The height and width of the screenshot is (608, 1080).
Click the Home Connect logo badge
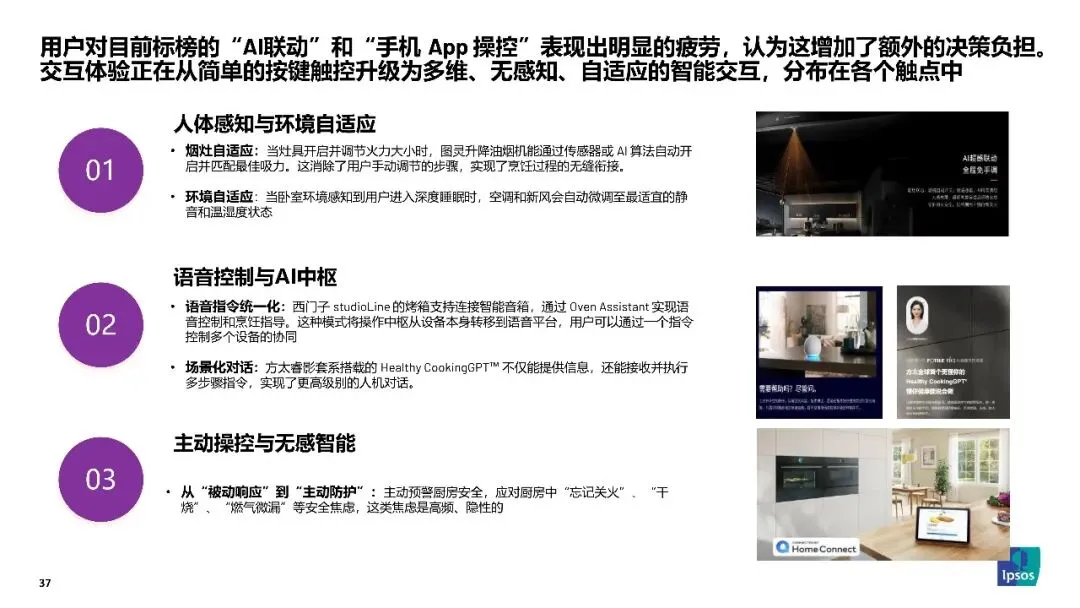(x=816, y=548)
